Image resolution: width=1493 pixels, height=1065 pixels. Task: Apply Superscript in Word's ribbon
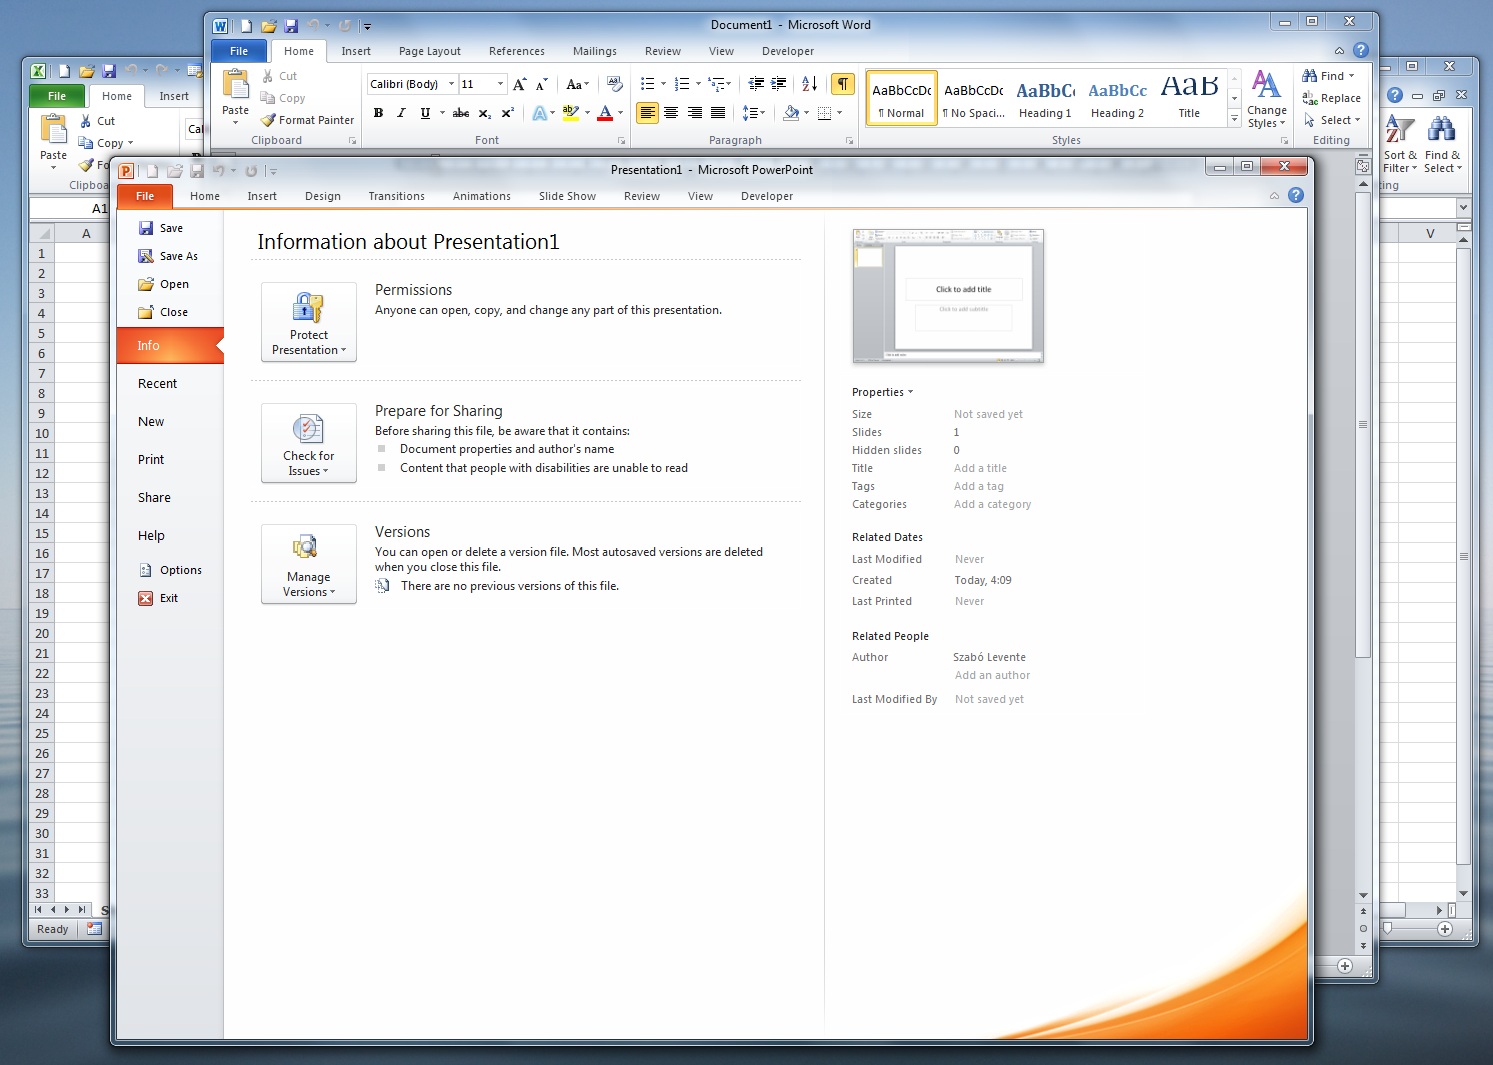(x=507, y=113)
